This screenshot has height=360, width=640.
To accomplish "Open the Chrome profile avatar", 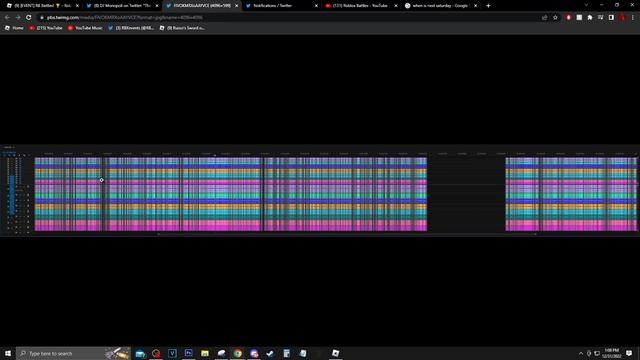I will coord(622,18).
